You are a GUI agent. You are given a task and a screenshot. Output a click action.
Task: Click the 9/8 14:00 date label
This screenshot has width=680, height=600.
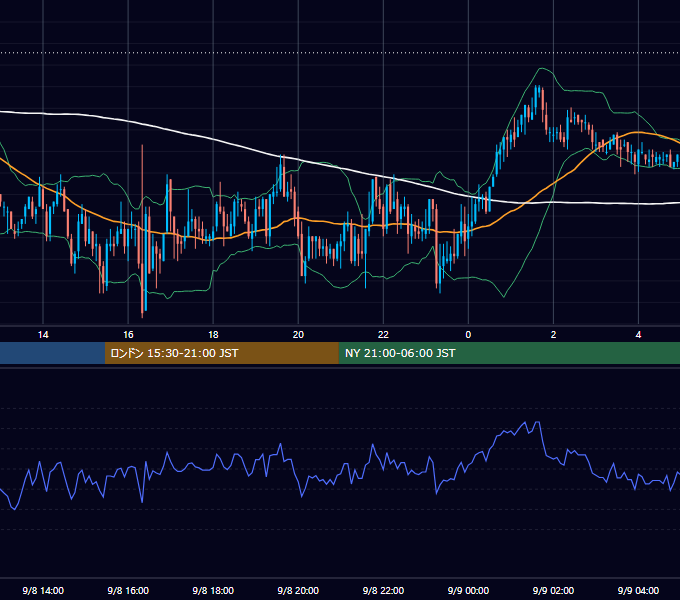point(43,590)
